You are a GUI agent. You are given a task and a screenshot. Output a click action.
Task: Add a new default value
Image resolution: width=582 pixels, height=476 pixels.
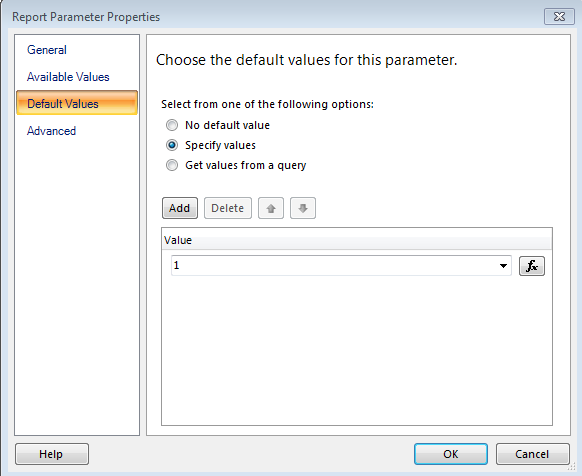point(180,208)
